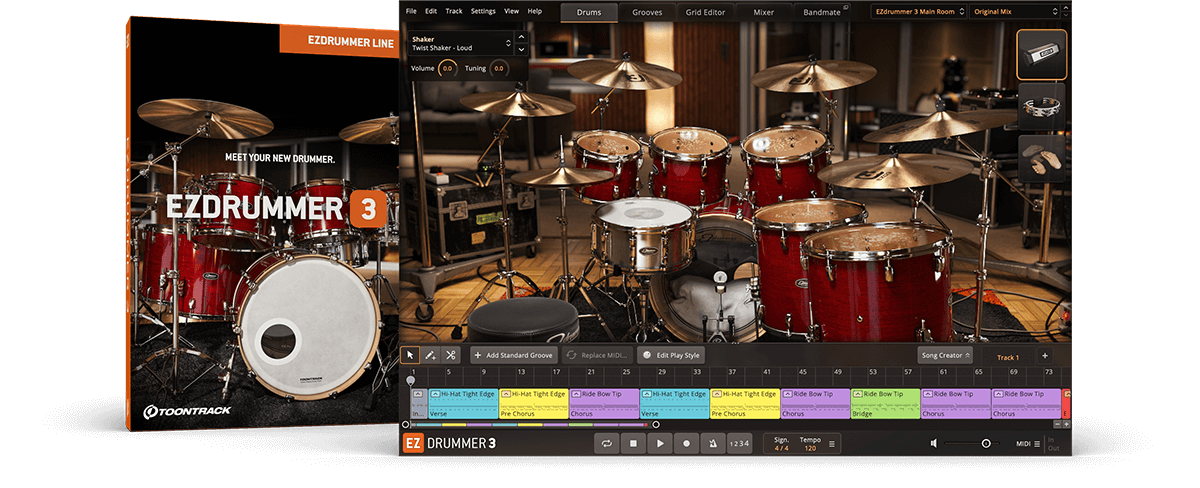Click the Edit Play Style button

point(672,355)
